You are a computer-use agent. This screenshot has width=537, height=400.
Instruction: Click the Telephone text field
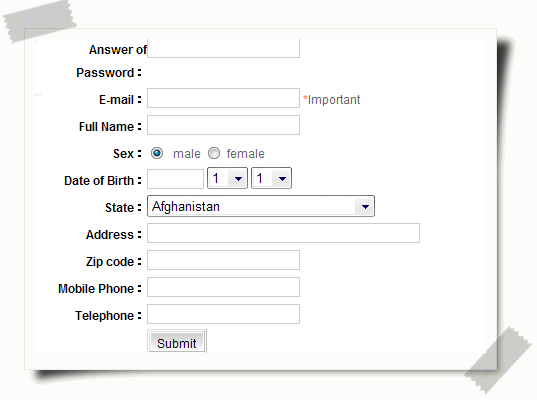(224, 314)
